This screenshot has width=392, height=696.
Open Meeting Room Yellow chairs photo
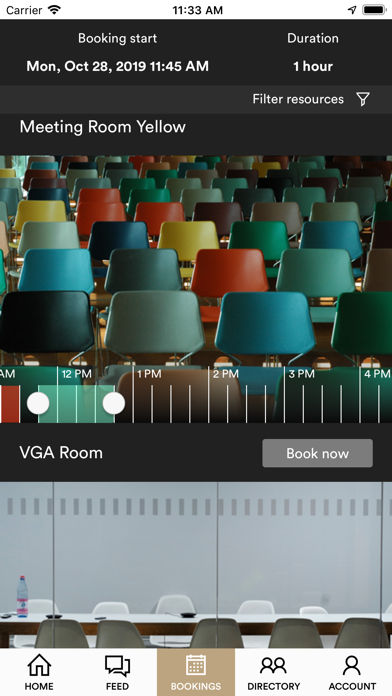point(196,261)
